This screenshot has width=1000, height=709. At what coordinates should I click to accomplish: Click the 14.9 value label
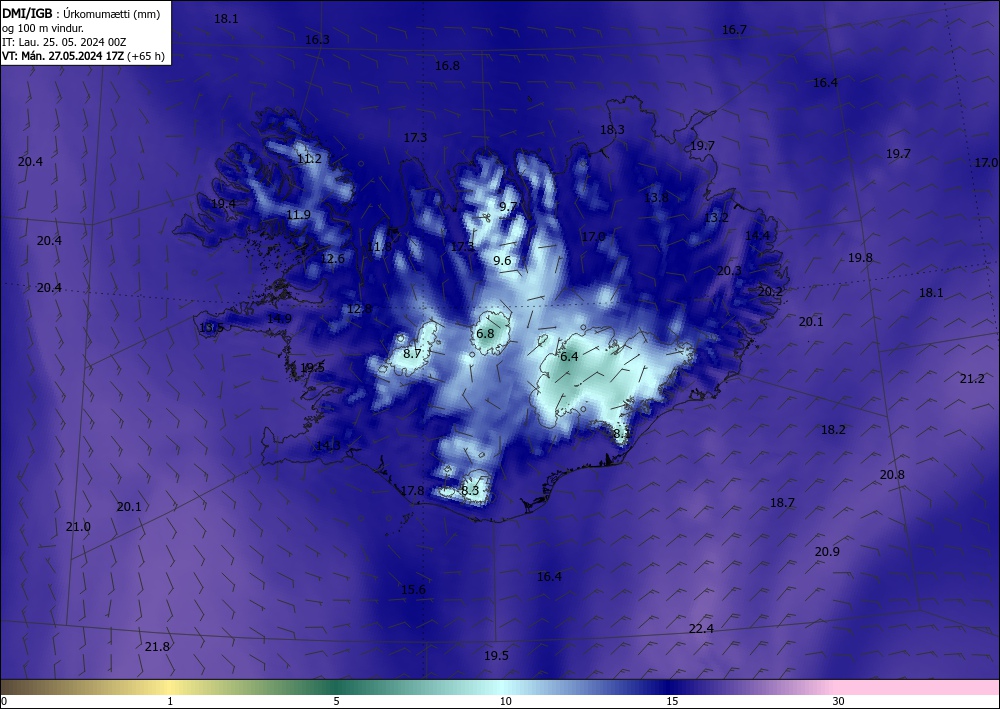[279, 319]
